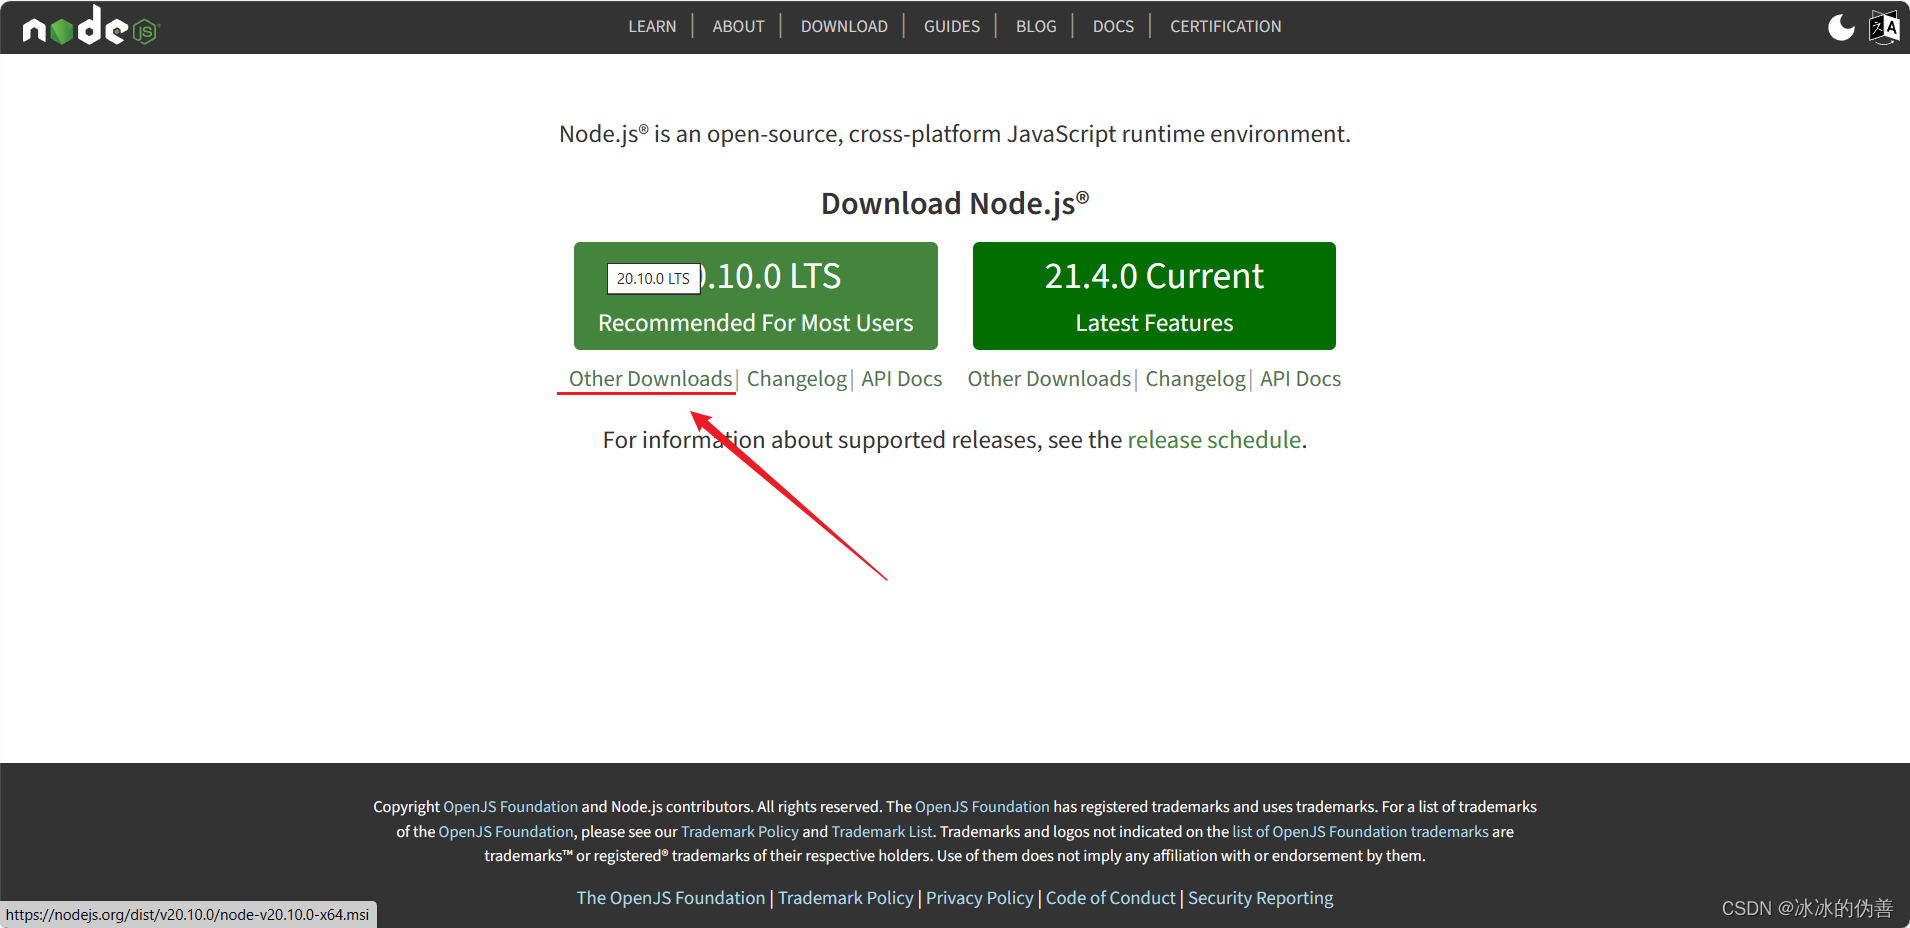Screen dimensions: 1910x928
Task: Open the inline Trademark Policy link in paragraph
Action: (740, 832)
